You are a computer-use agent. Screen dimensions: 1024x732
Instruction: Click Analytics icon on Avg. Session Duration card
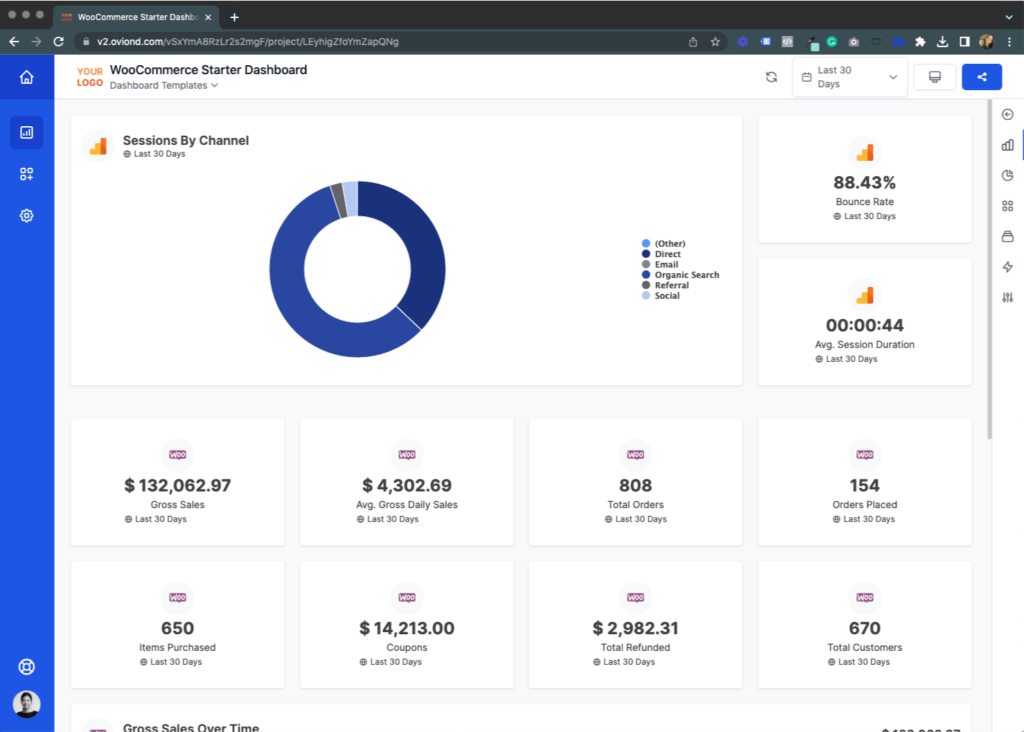point(865,295)
